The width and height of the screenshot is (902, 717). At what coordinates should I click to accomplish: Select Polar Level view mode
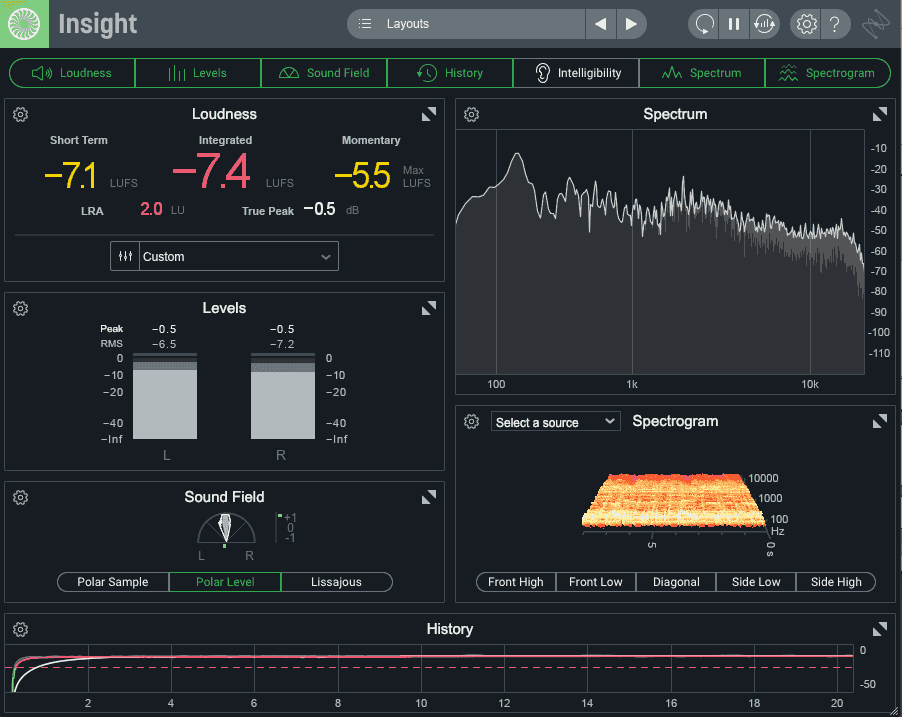[x=225, y=582]
